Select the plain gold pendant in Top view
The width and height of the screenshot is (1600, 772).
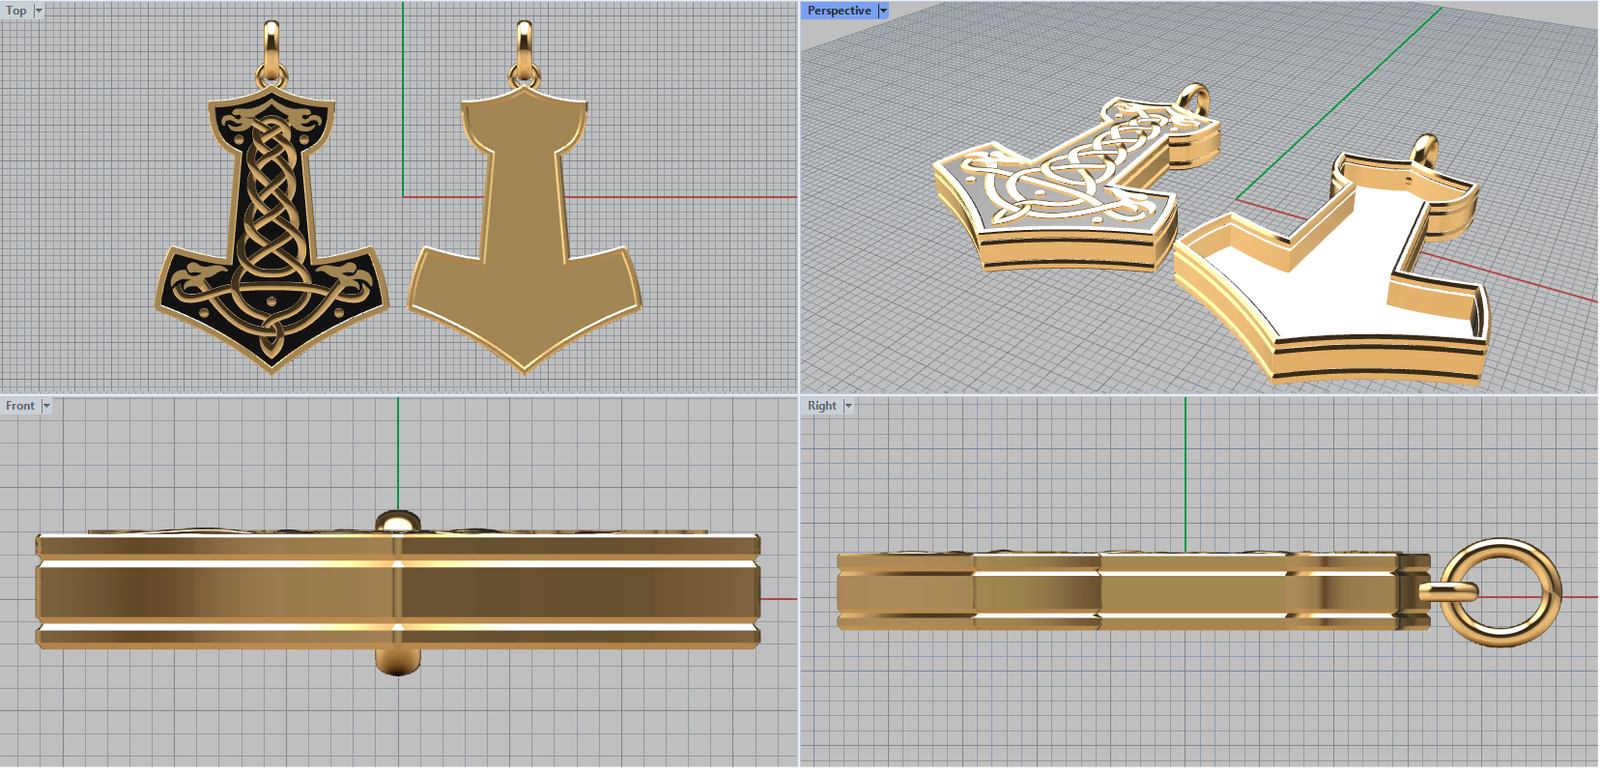524,230
